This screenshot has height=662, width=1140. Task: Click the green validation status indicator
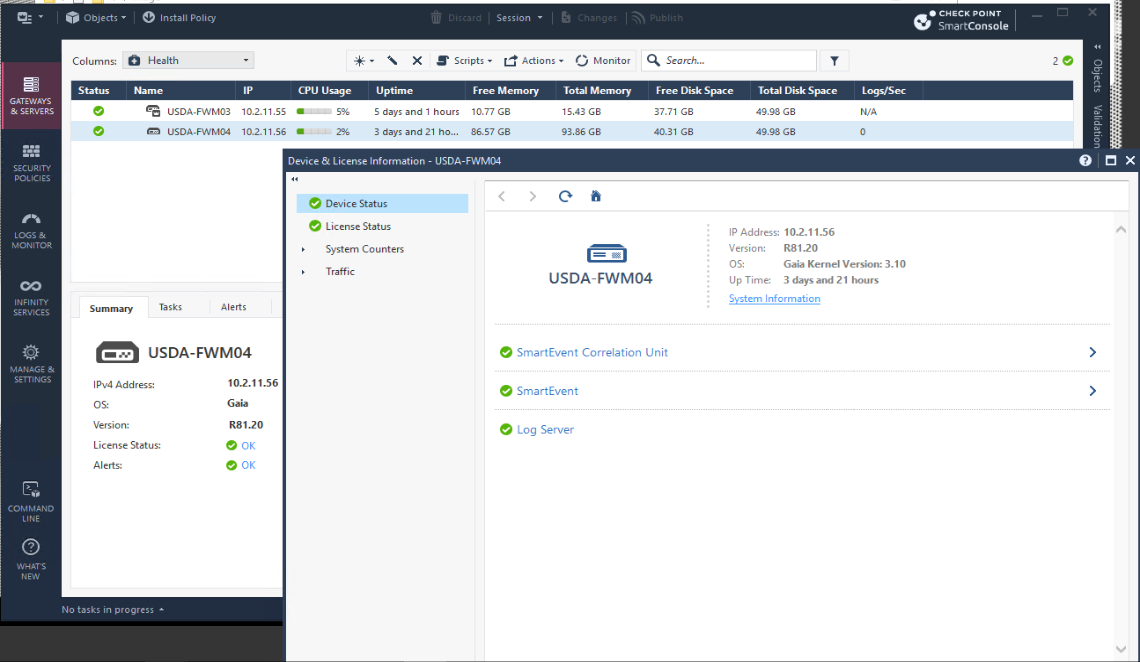pos(1068,61)
